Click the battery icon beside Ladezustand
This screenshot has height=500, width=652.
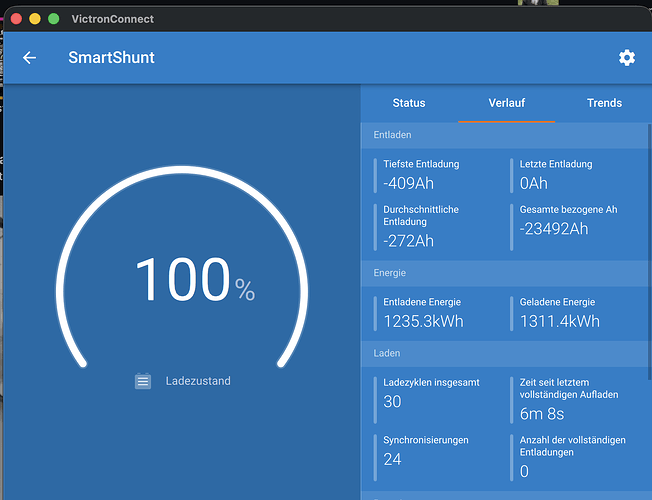point(143,381)
